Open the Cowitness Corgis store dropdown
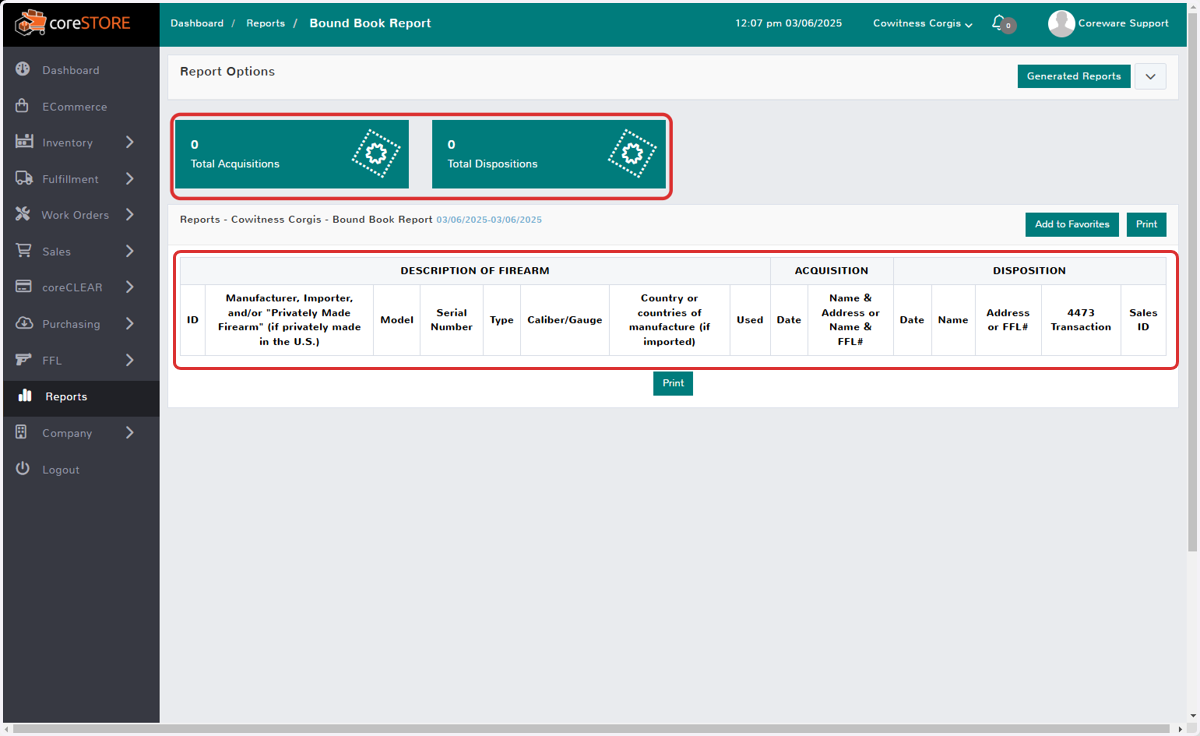The height and width of the screenshot is (736, 1200). tap(922, 23)
